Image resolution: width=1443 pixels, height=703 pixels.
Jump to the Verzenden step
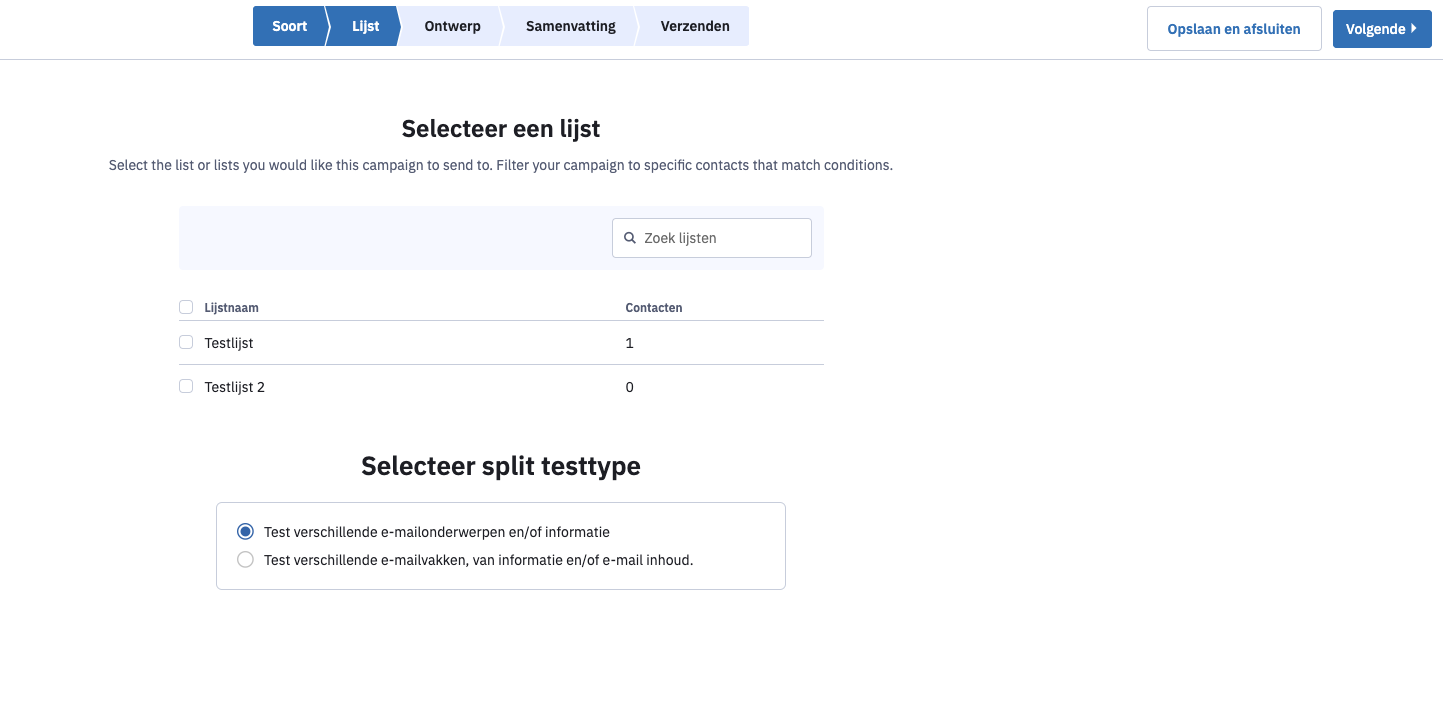[695, 26]
